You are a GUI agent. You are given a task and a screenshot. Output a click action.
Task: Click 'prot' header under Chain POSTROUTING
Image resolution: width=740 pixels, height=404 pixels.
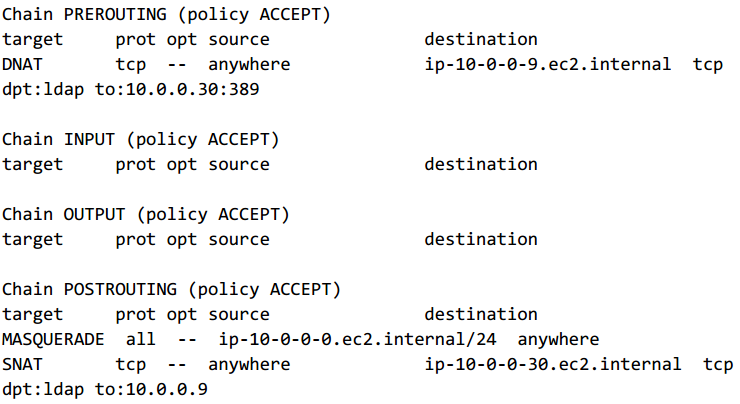click(x=135, y=314)
